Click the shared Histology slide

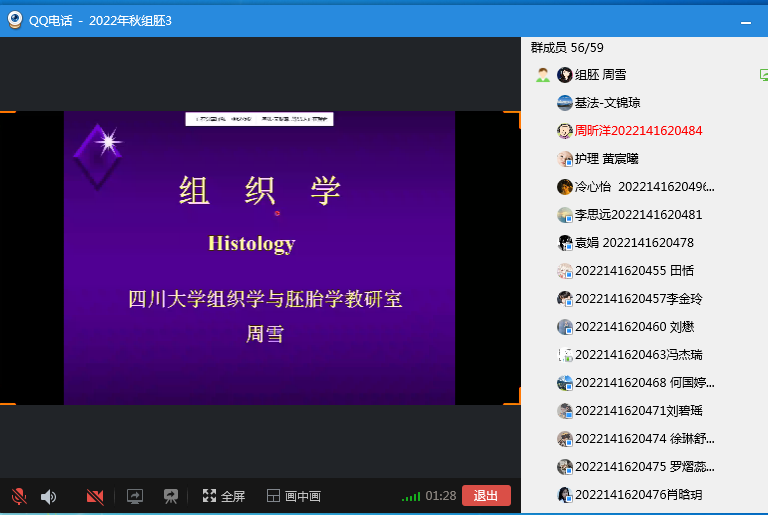pos(259,258)
